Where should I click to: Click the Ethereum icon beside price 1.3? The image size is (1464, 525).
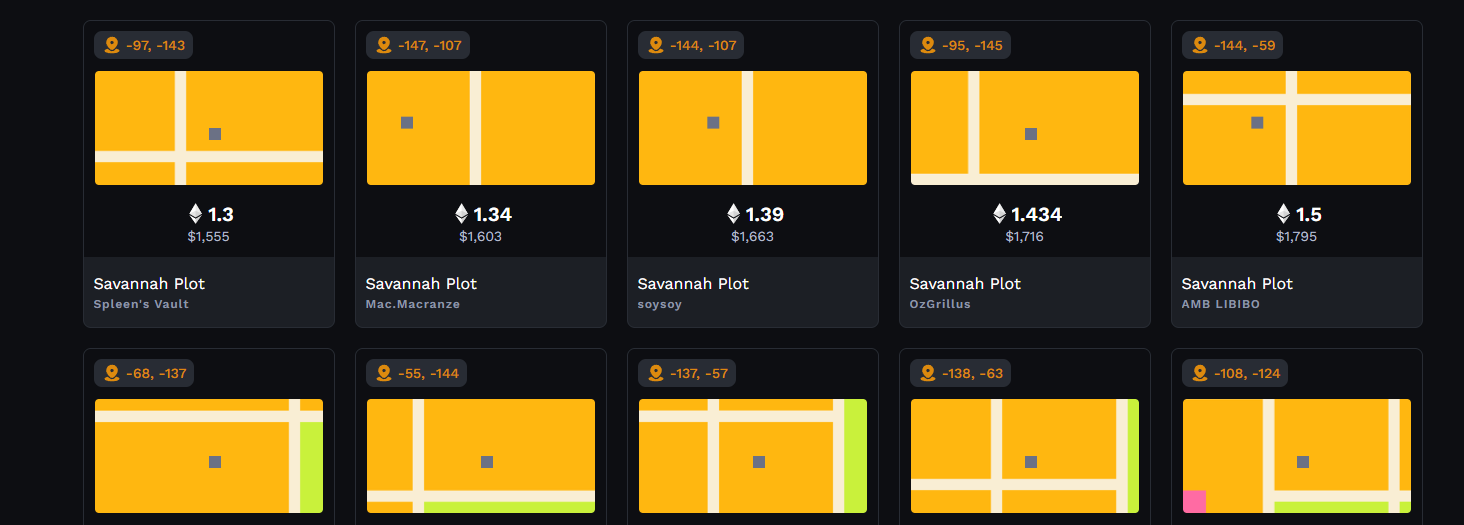(195, 214)
